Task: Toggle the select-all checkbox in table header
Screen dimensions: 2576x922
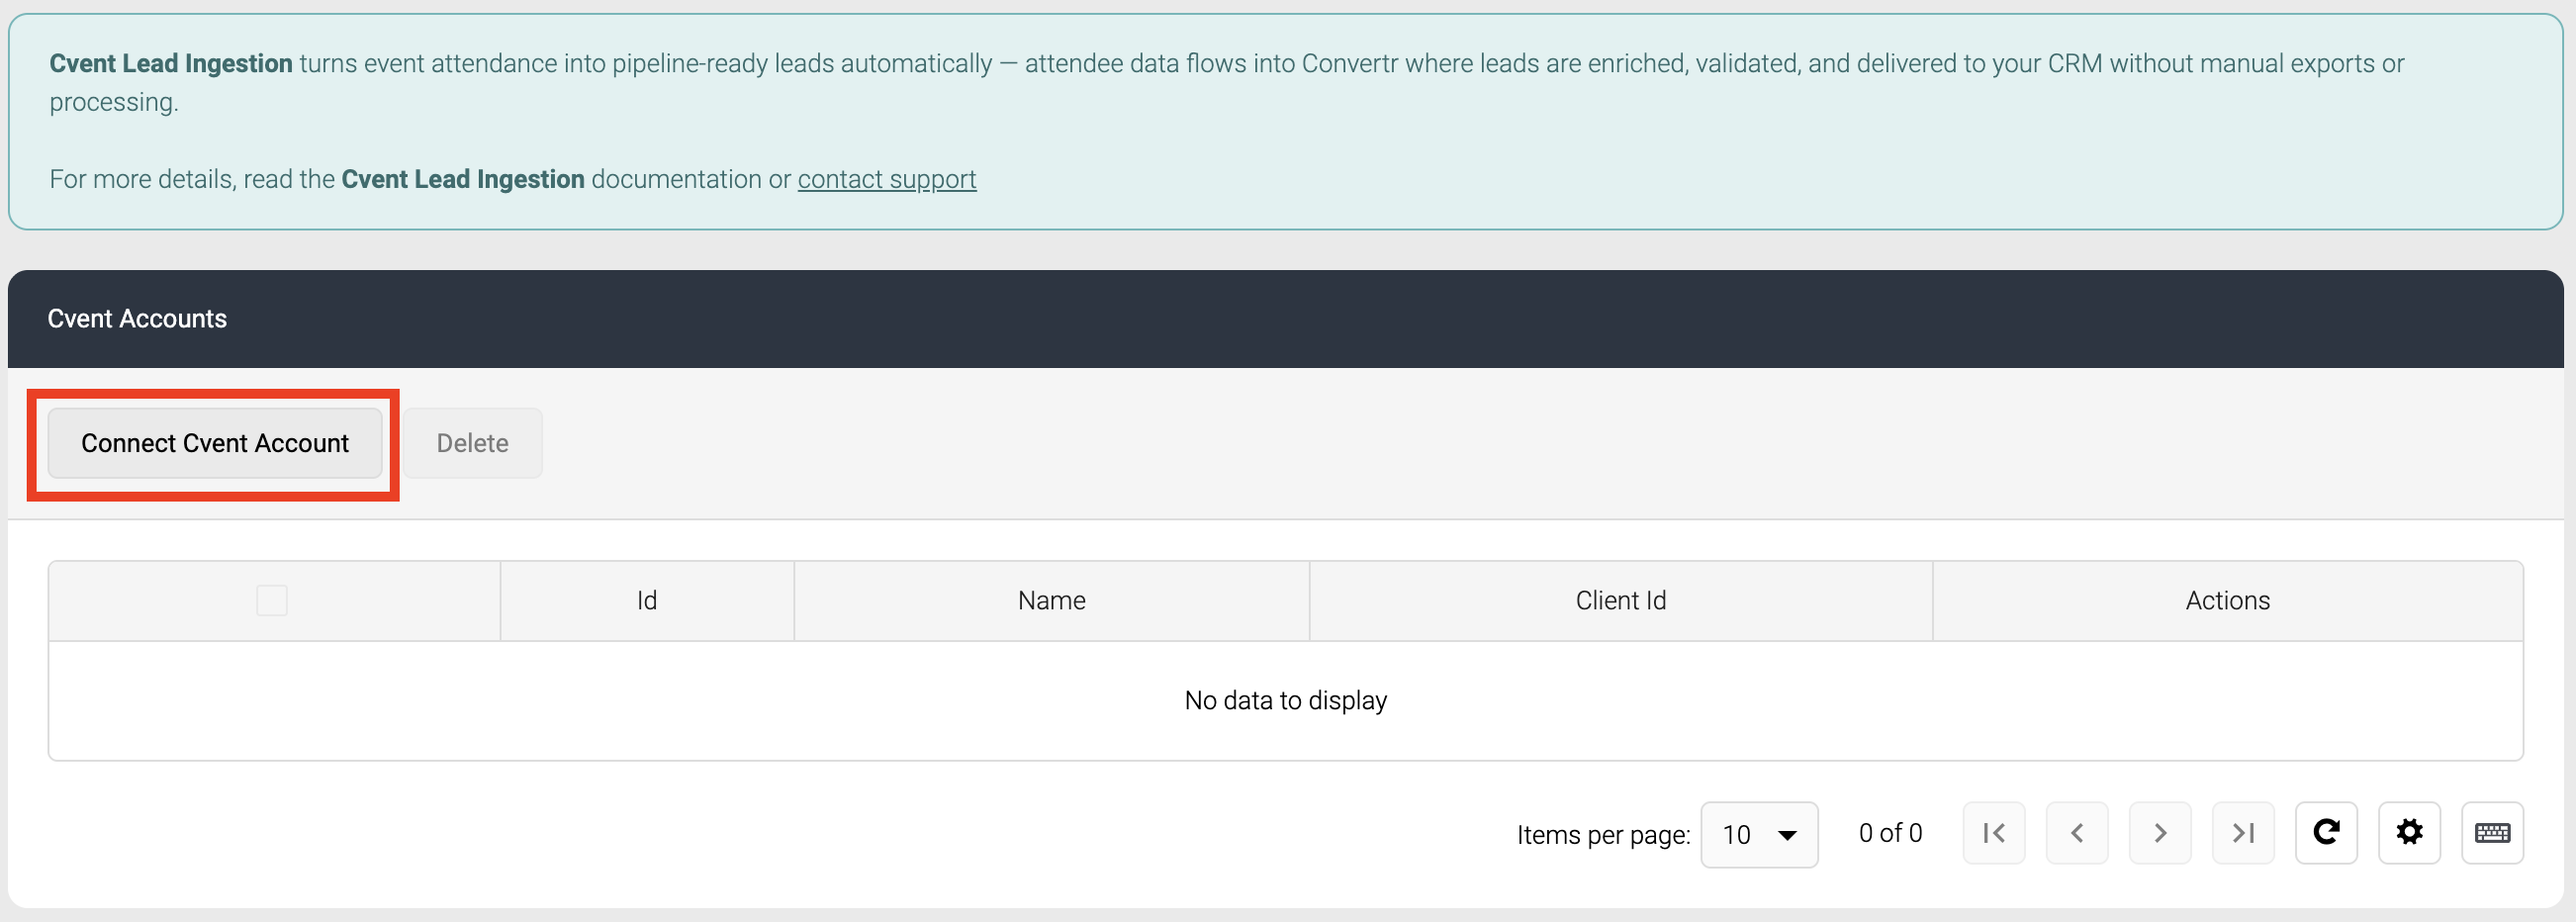Action: 272,600
